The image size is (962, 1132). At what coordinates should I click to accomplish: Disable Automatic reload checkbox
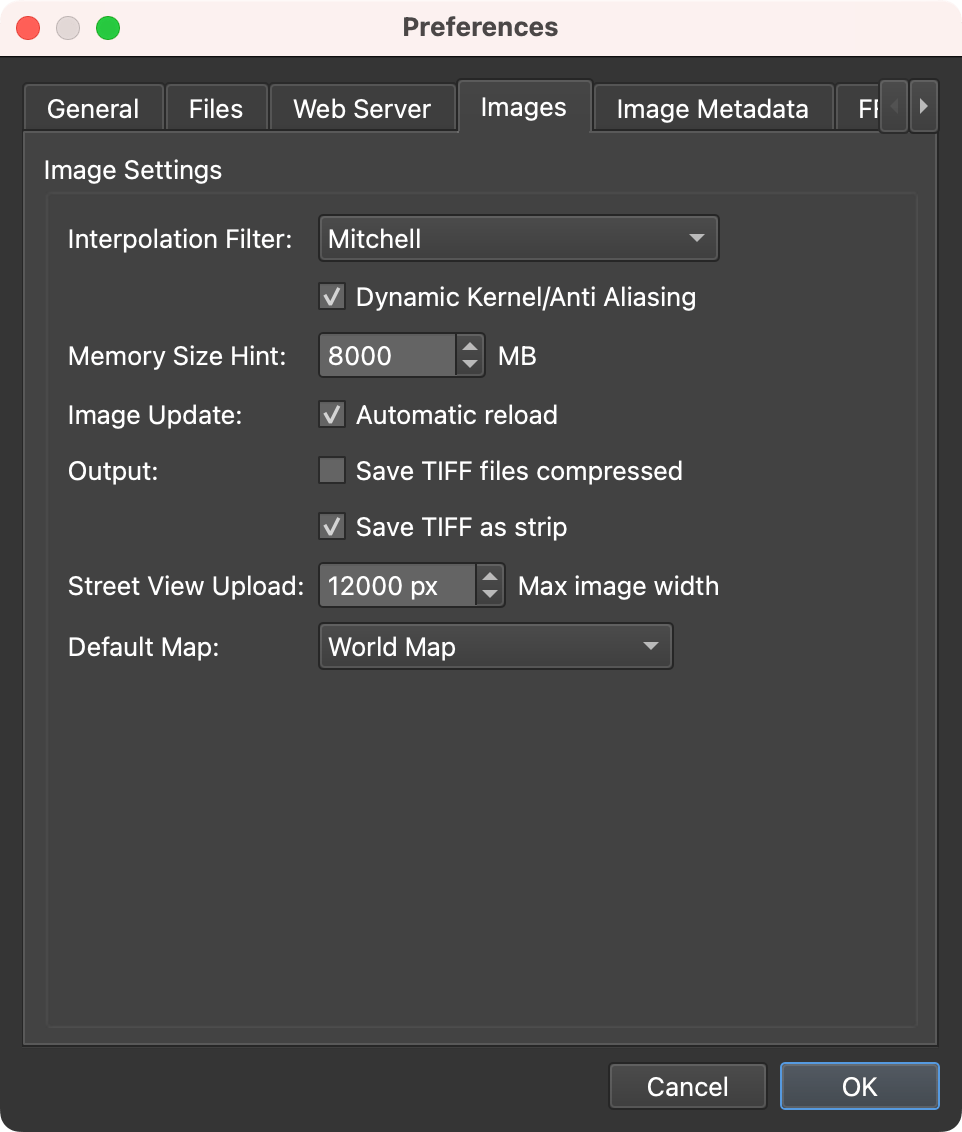331,415
